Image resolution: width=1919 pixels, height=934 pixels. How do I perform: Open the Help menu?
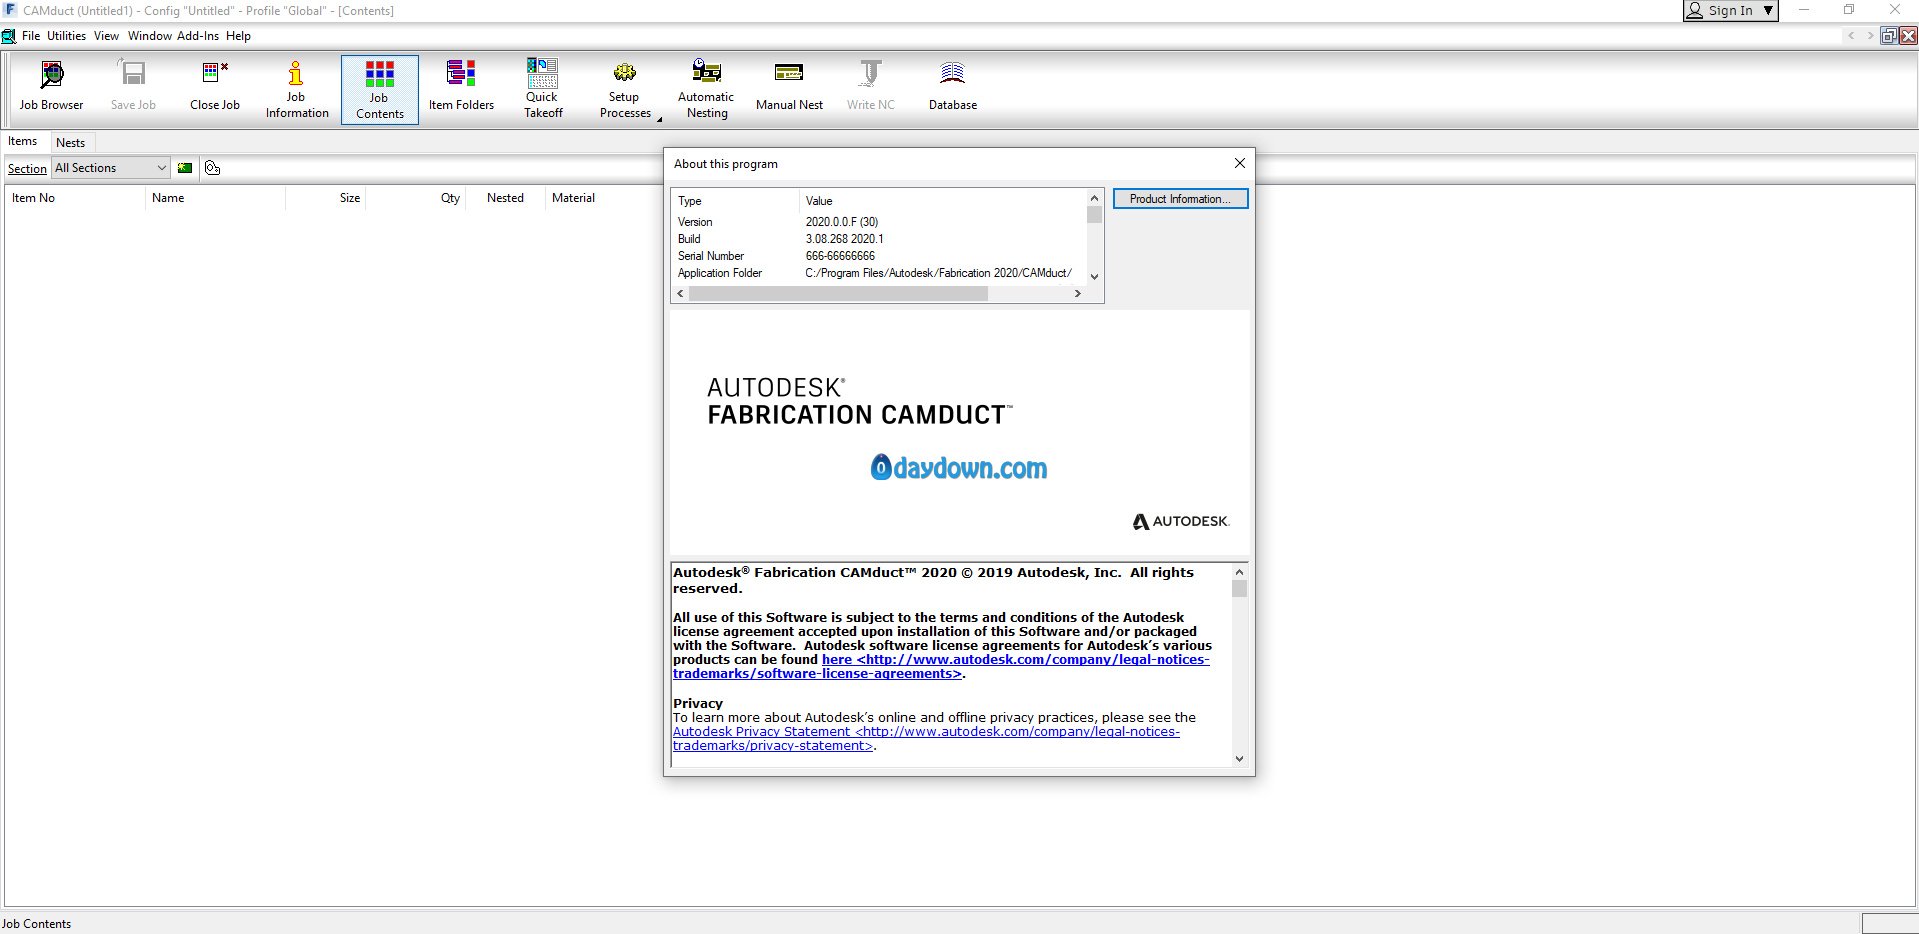238,36
